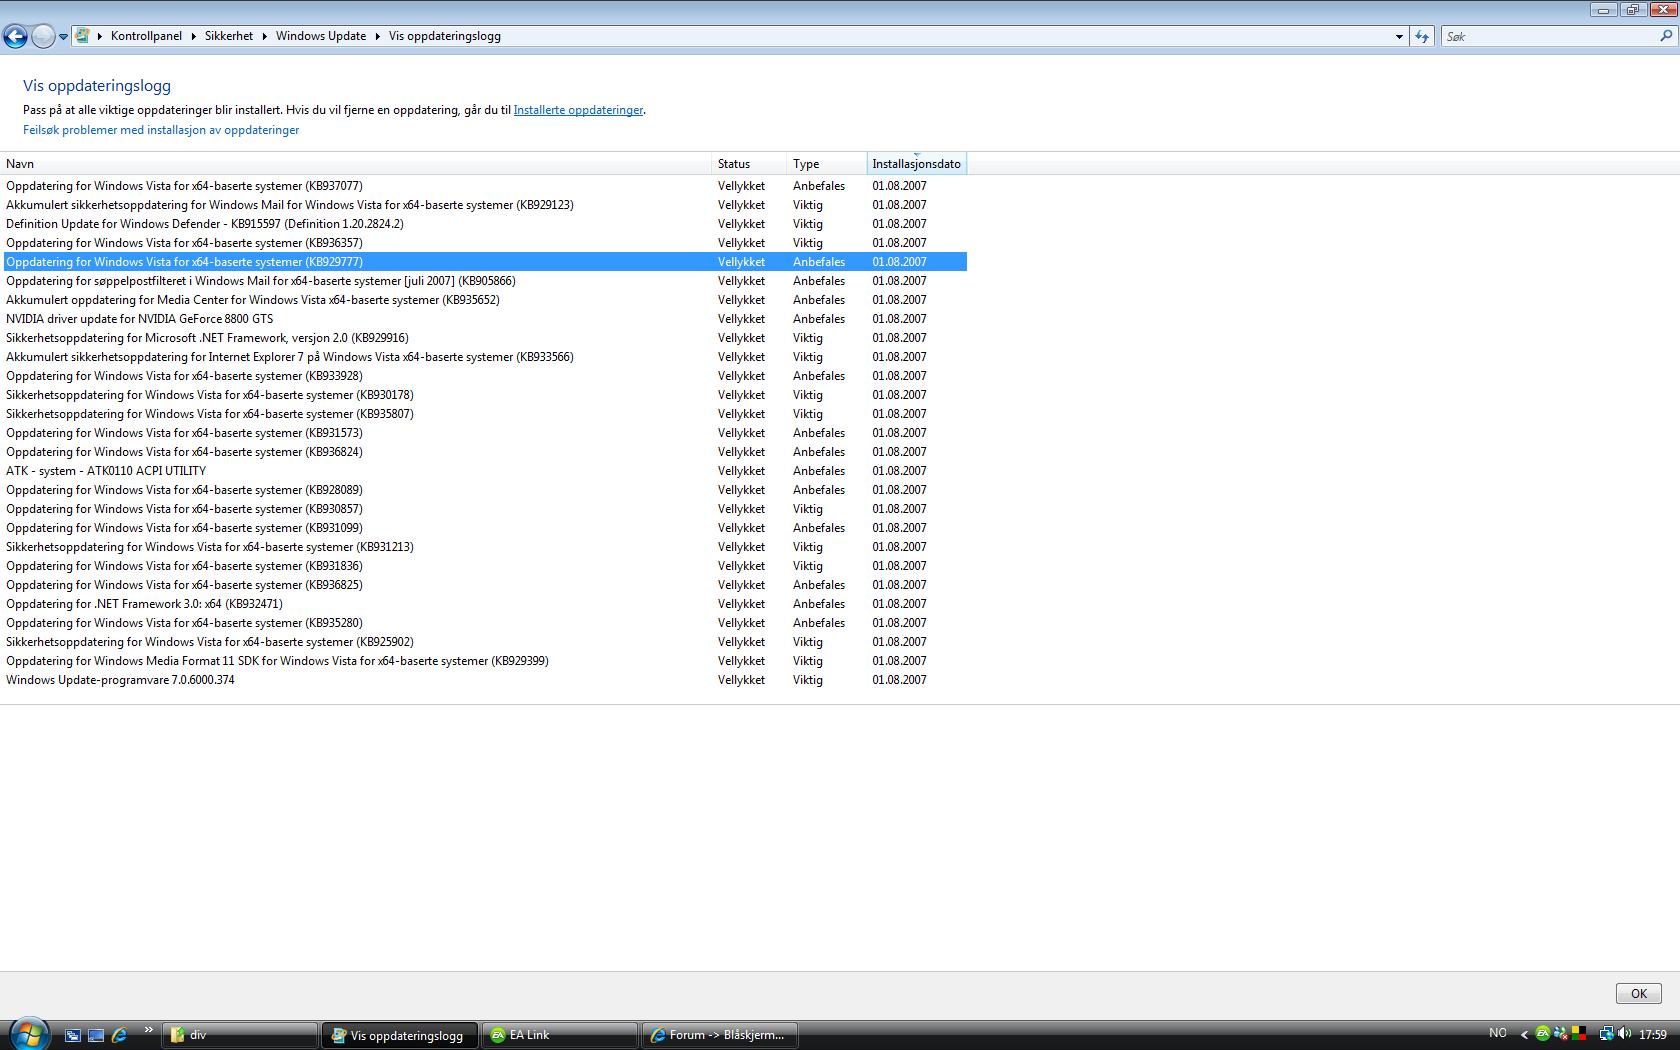Select ATK0110 ACPI UTILITY row
This screenshot has width=1680, height=1050.
[485, 471]
